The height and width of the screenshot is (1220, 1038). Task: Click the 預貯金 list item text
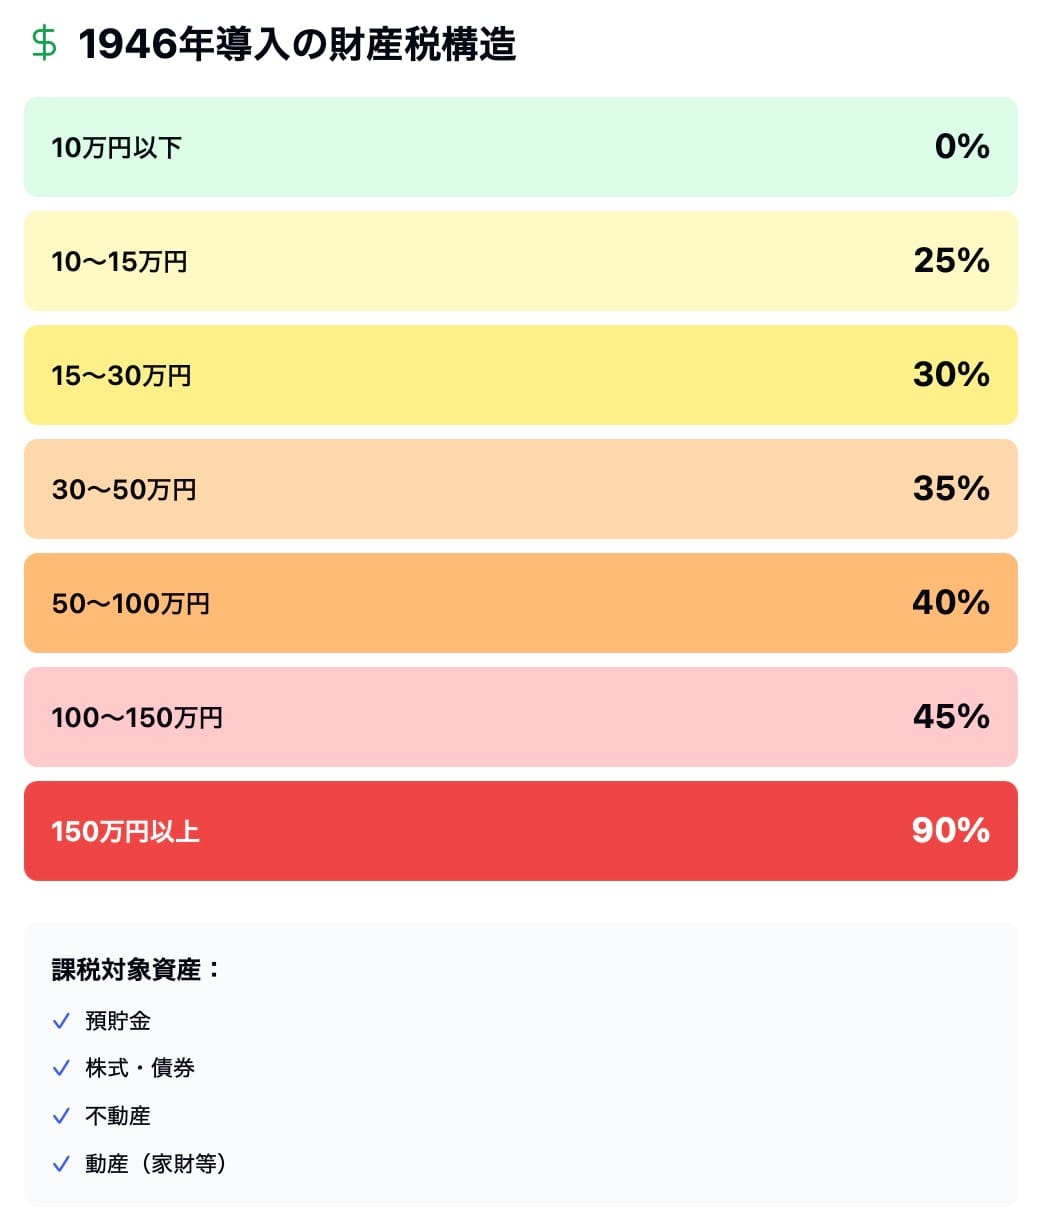coord(118,1021)
